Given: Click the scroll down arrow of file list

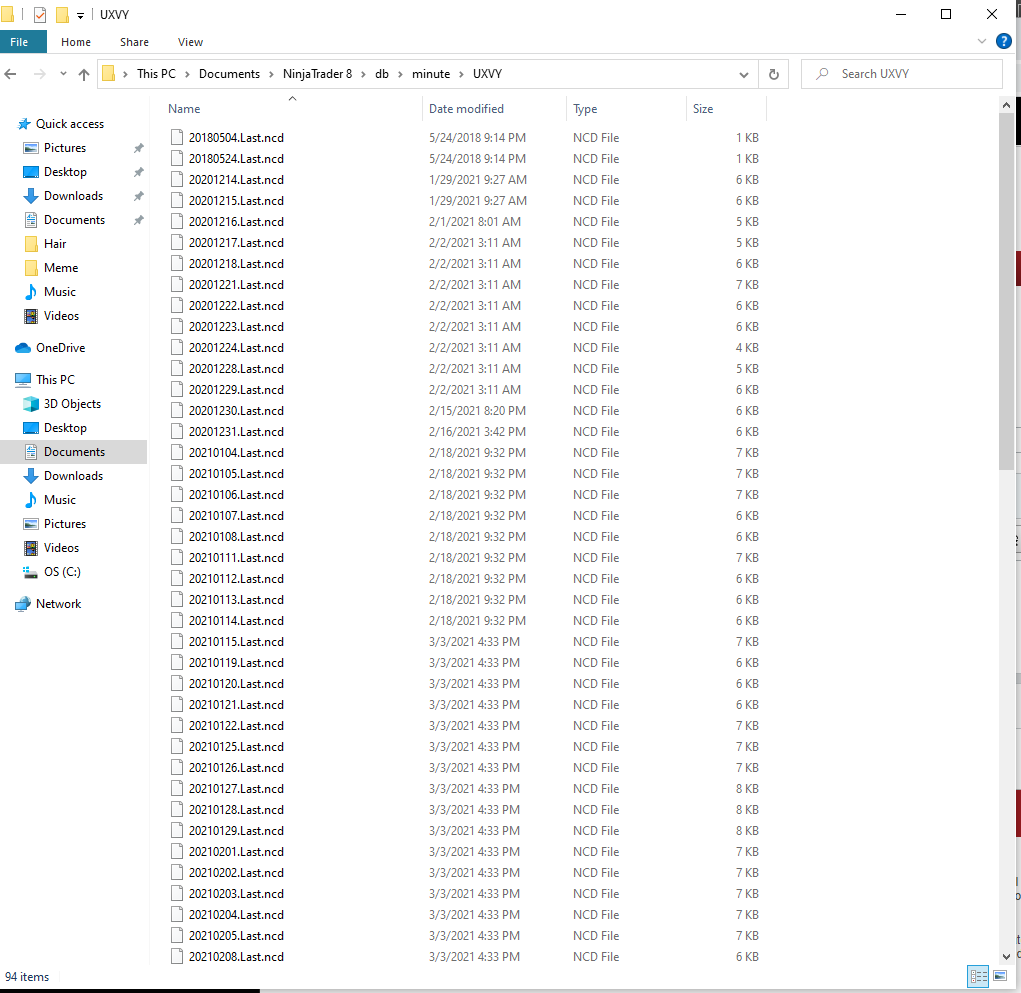Looking at the screenshot, I should coord(1006,956).
